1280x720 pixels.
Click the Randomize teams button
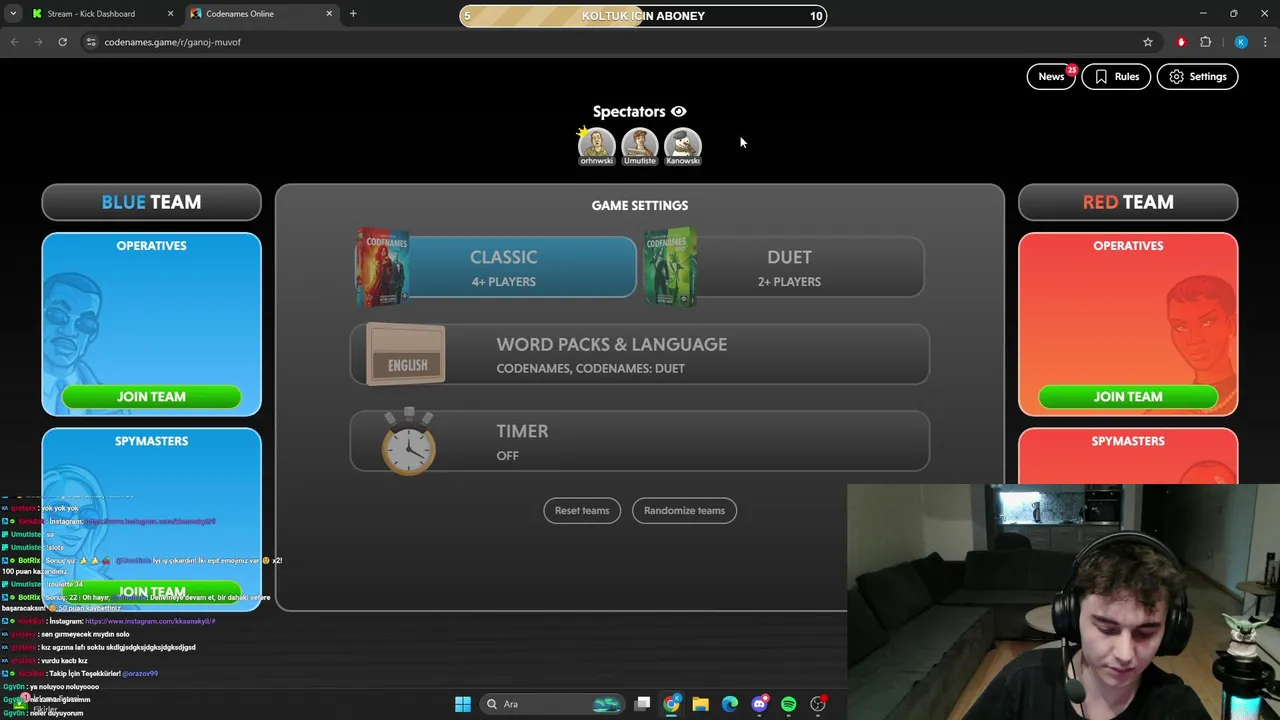[x=684, y=511]
